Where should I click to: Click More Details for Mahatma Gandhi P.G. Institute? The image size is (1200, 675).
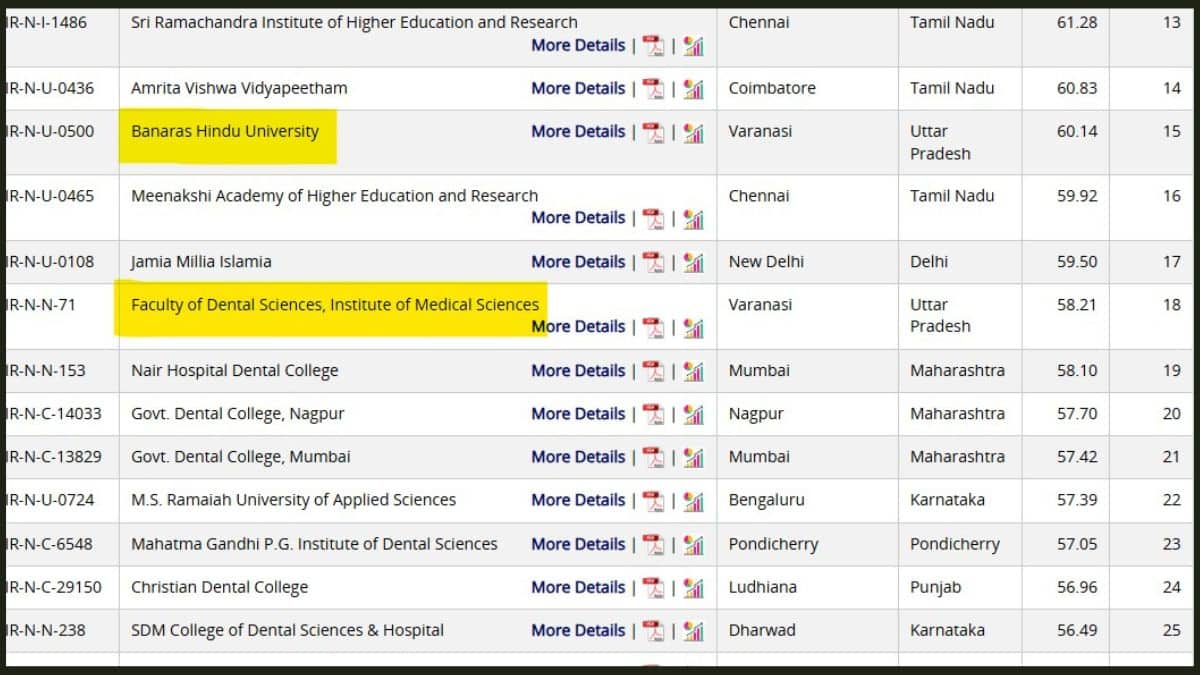[578, 544]
